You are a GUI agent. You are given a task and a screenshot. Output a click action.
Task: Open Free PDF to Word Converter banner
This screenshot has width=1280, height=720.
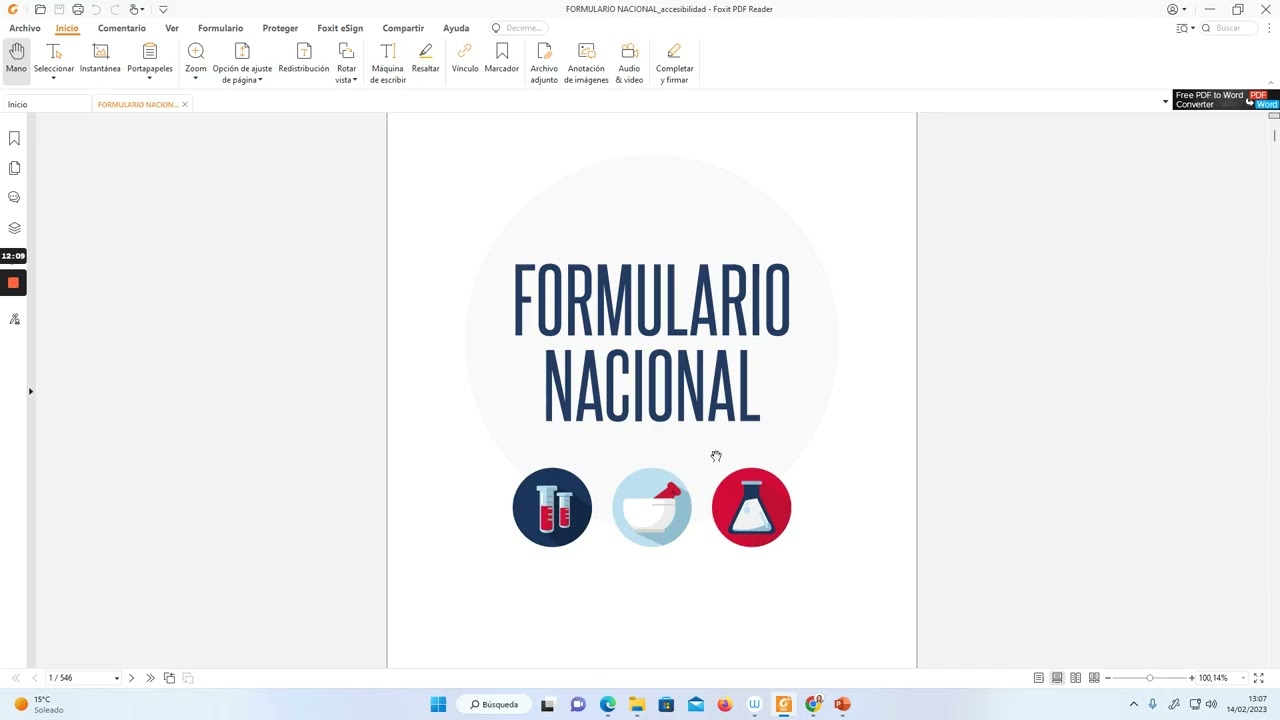[x=1226, y=99]
